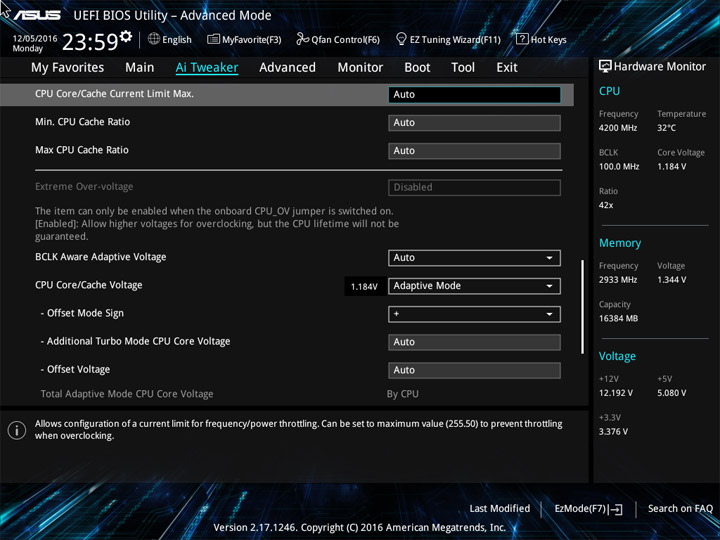This screenshot has width=720, height=540.
Task: Click the 2933 MHz memory frequency
Action: (x=618, y=280)
